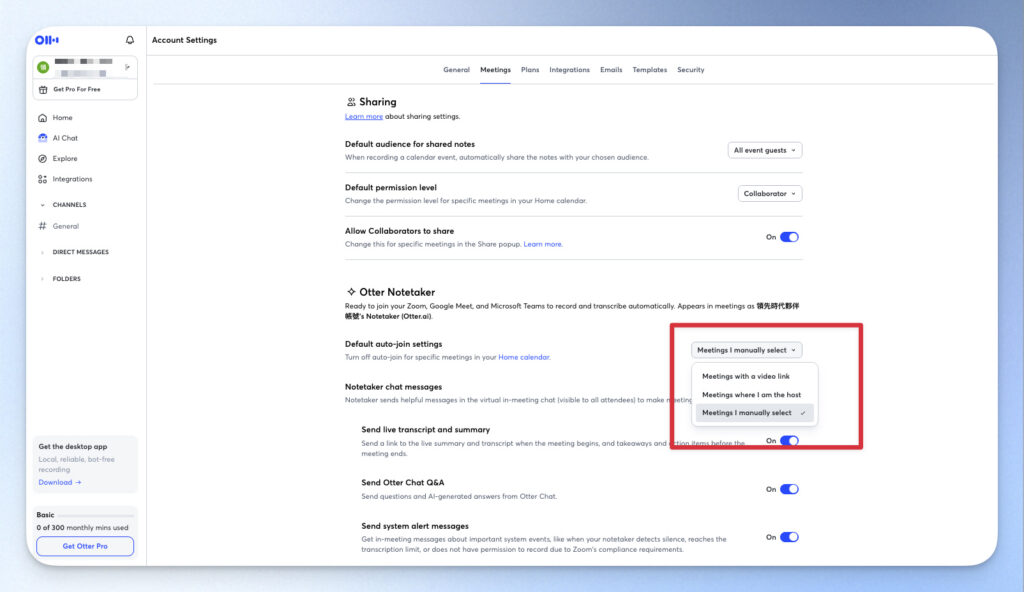Switch to the Plans tab
Screen dimensions: 1024x592
tap(530, 70)
